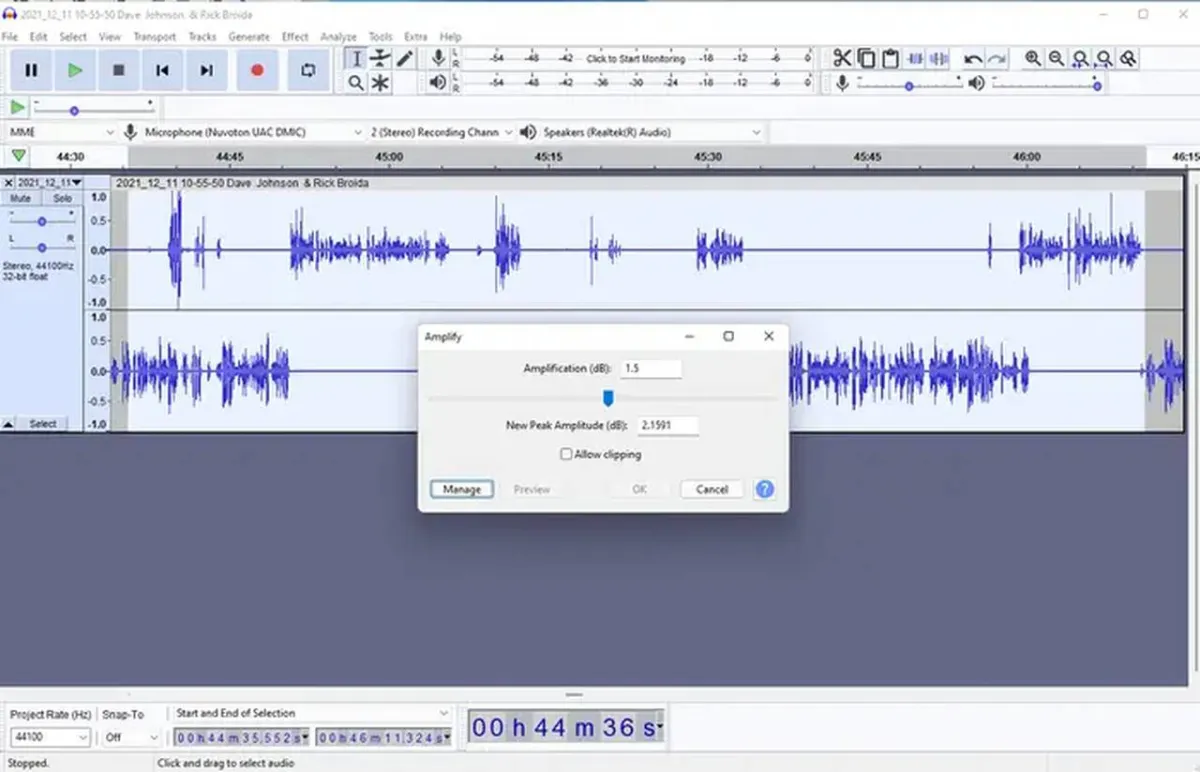1200x772 pixels.
Task: Cancel the Amplify dialog
Action: pos(711,489)
